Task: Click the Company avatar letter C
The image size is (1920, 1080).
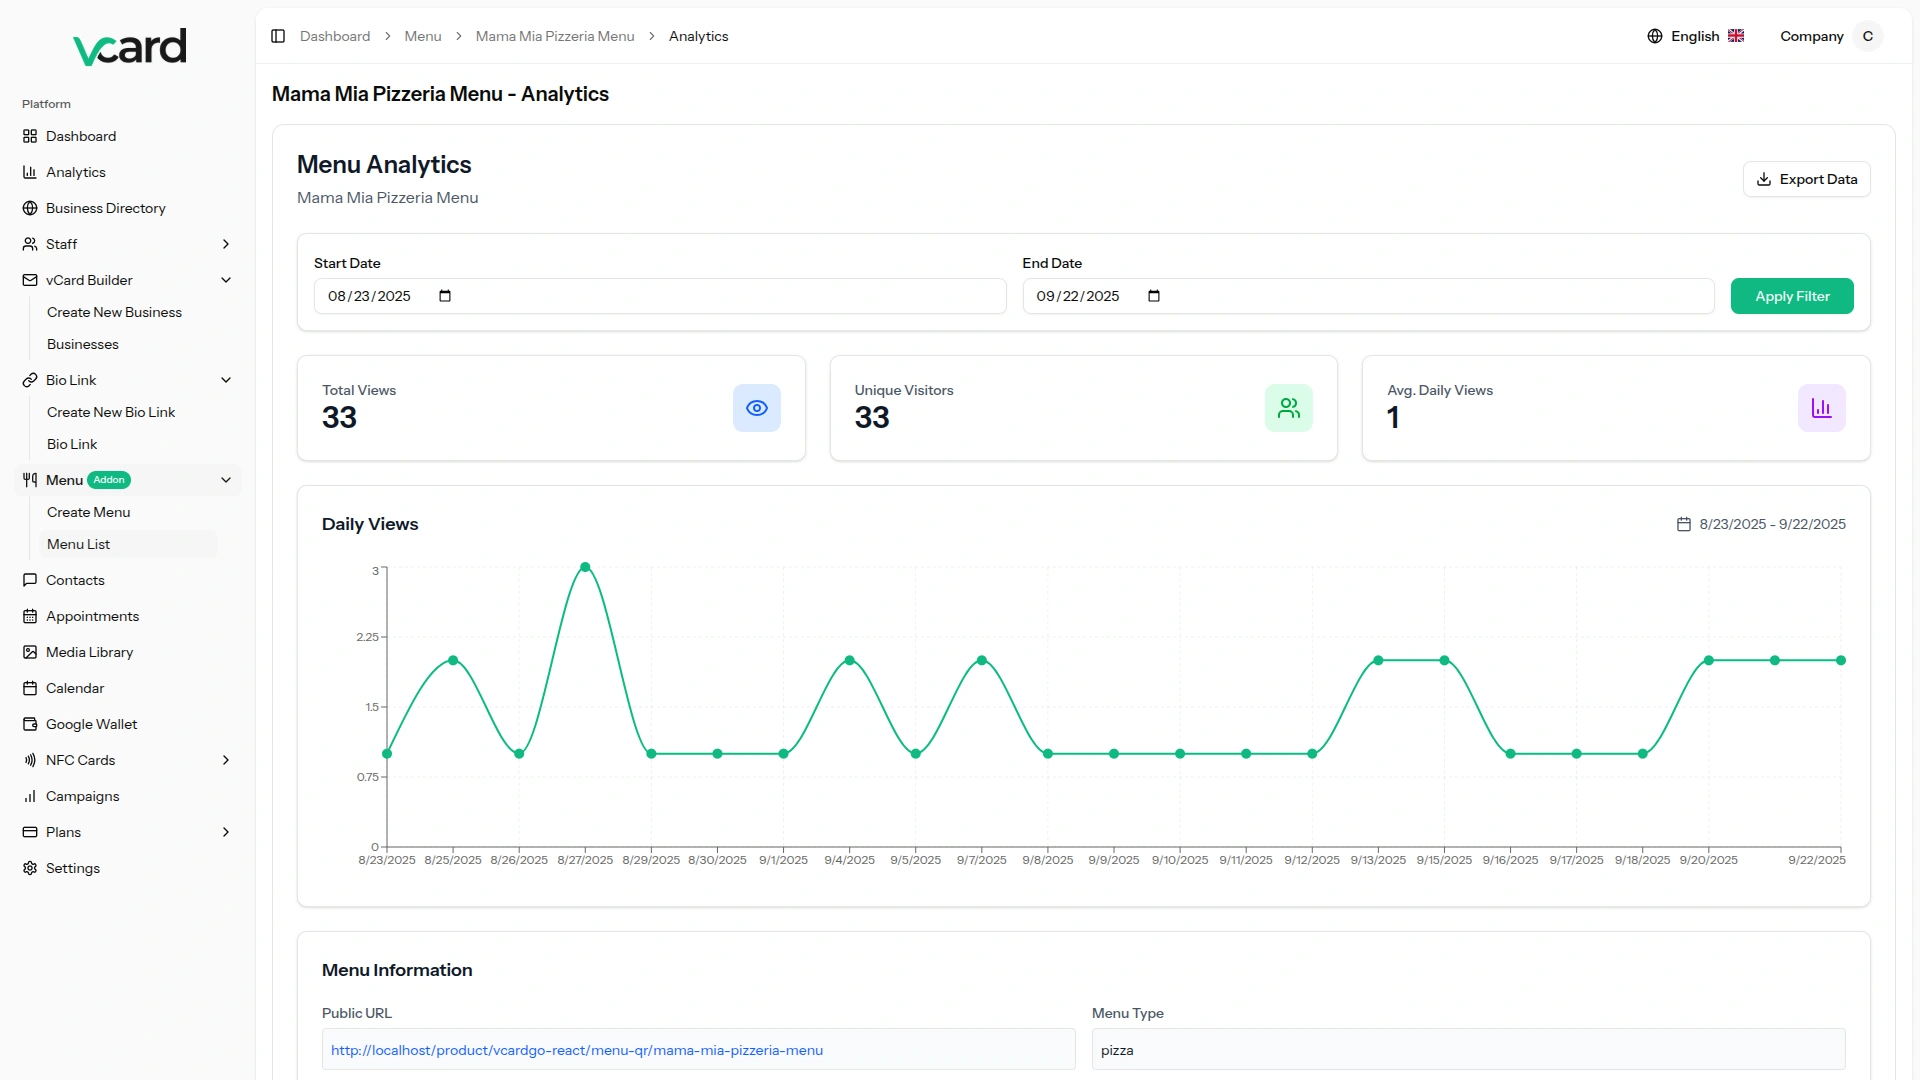Action: tap(1868, 36)
